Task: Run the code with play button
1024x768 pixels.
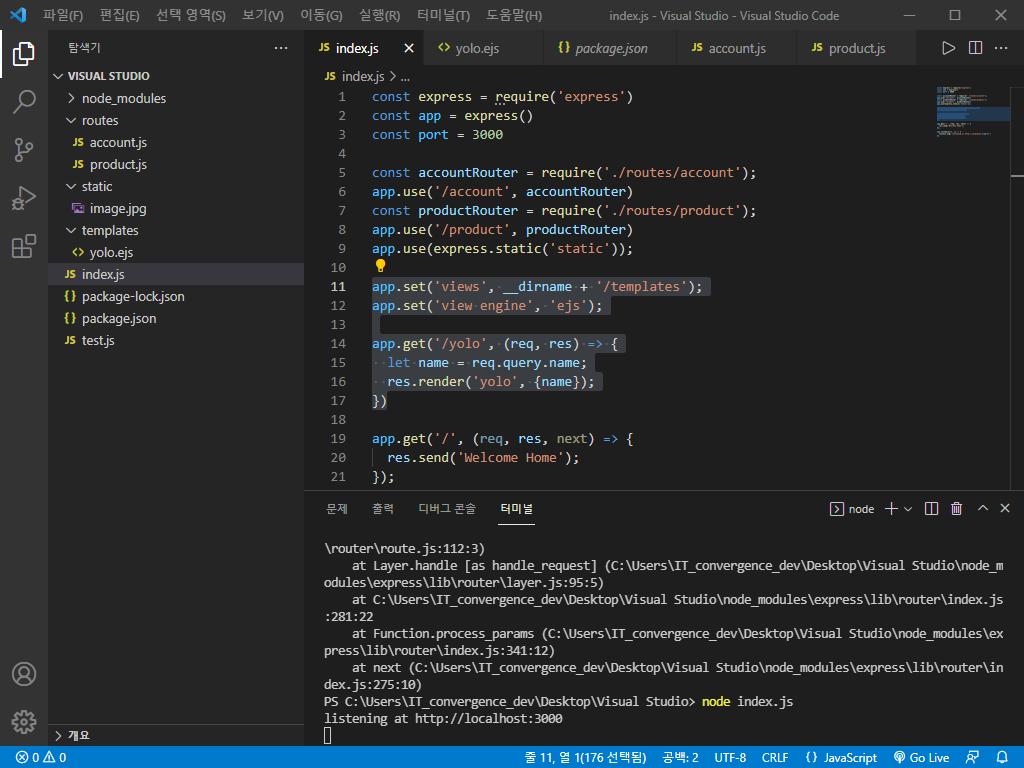Action: click(x=948, y=48)
